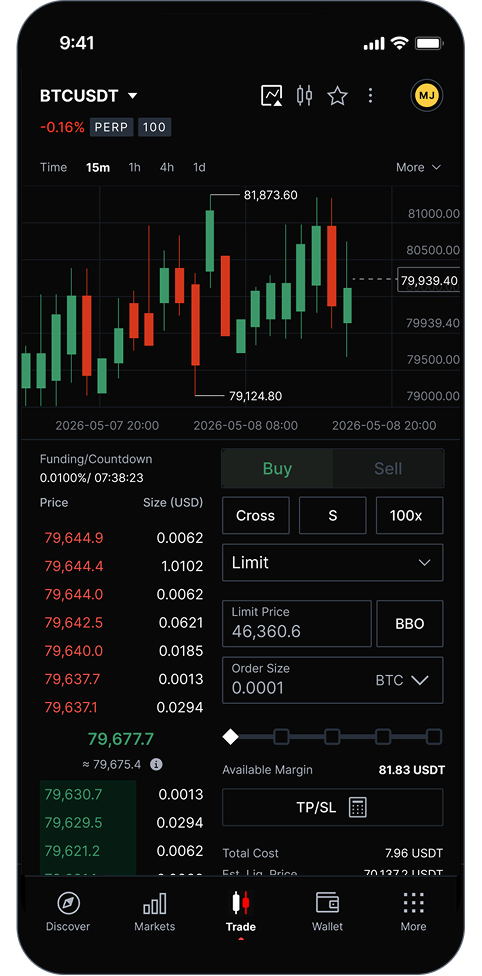Tap the chart low label 79,124.80
Viewport: 482px width, 976px height.
point(255,395)
